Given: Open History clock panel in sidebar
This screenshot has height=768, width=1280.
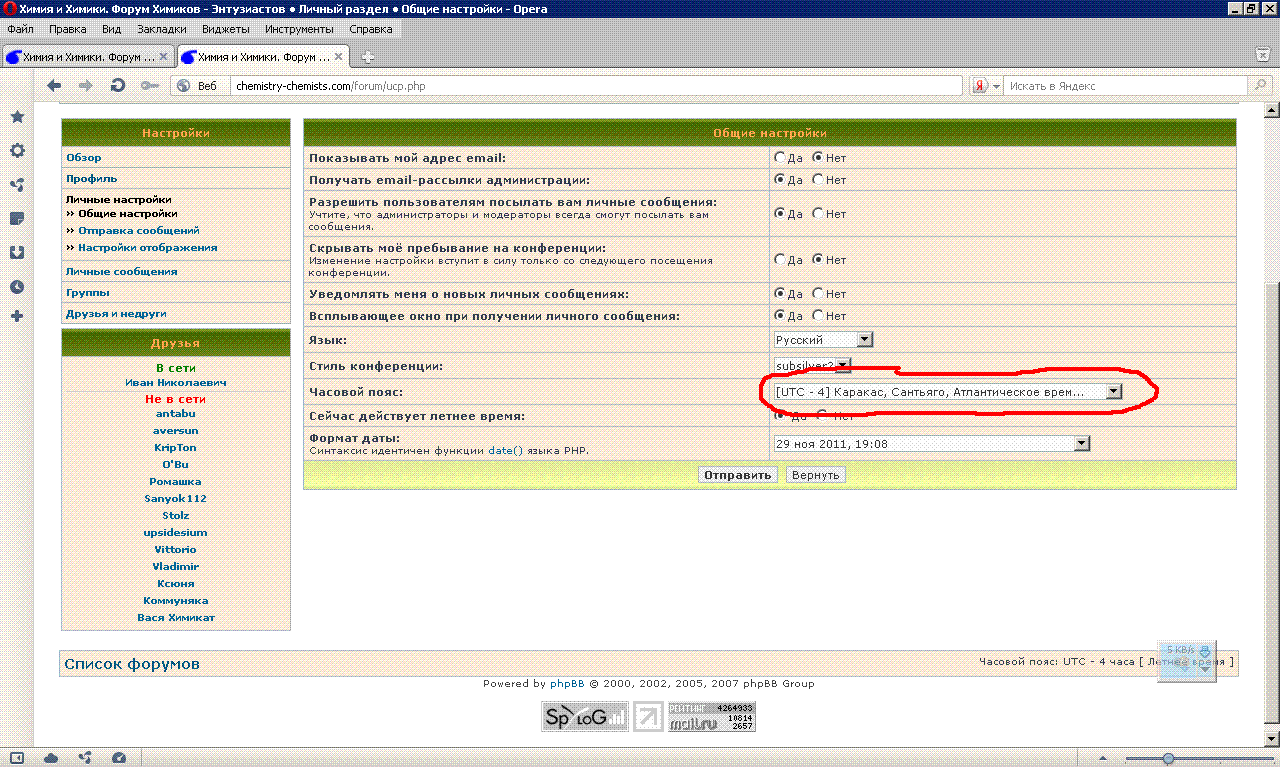Looking at the screenshot, I should click(17, 287).
